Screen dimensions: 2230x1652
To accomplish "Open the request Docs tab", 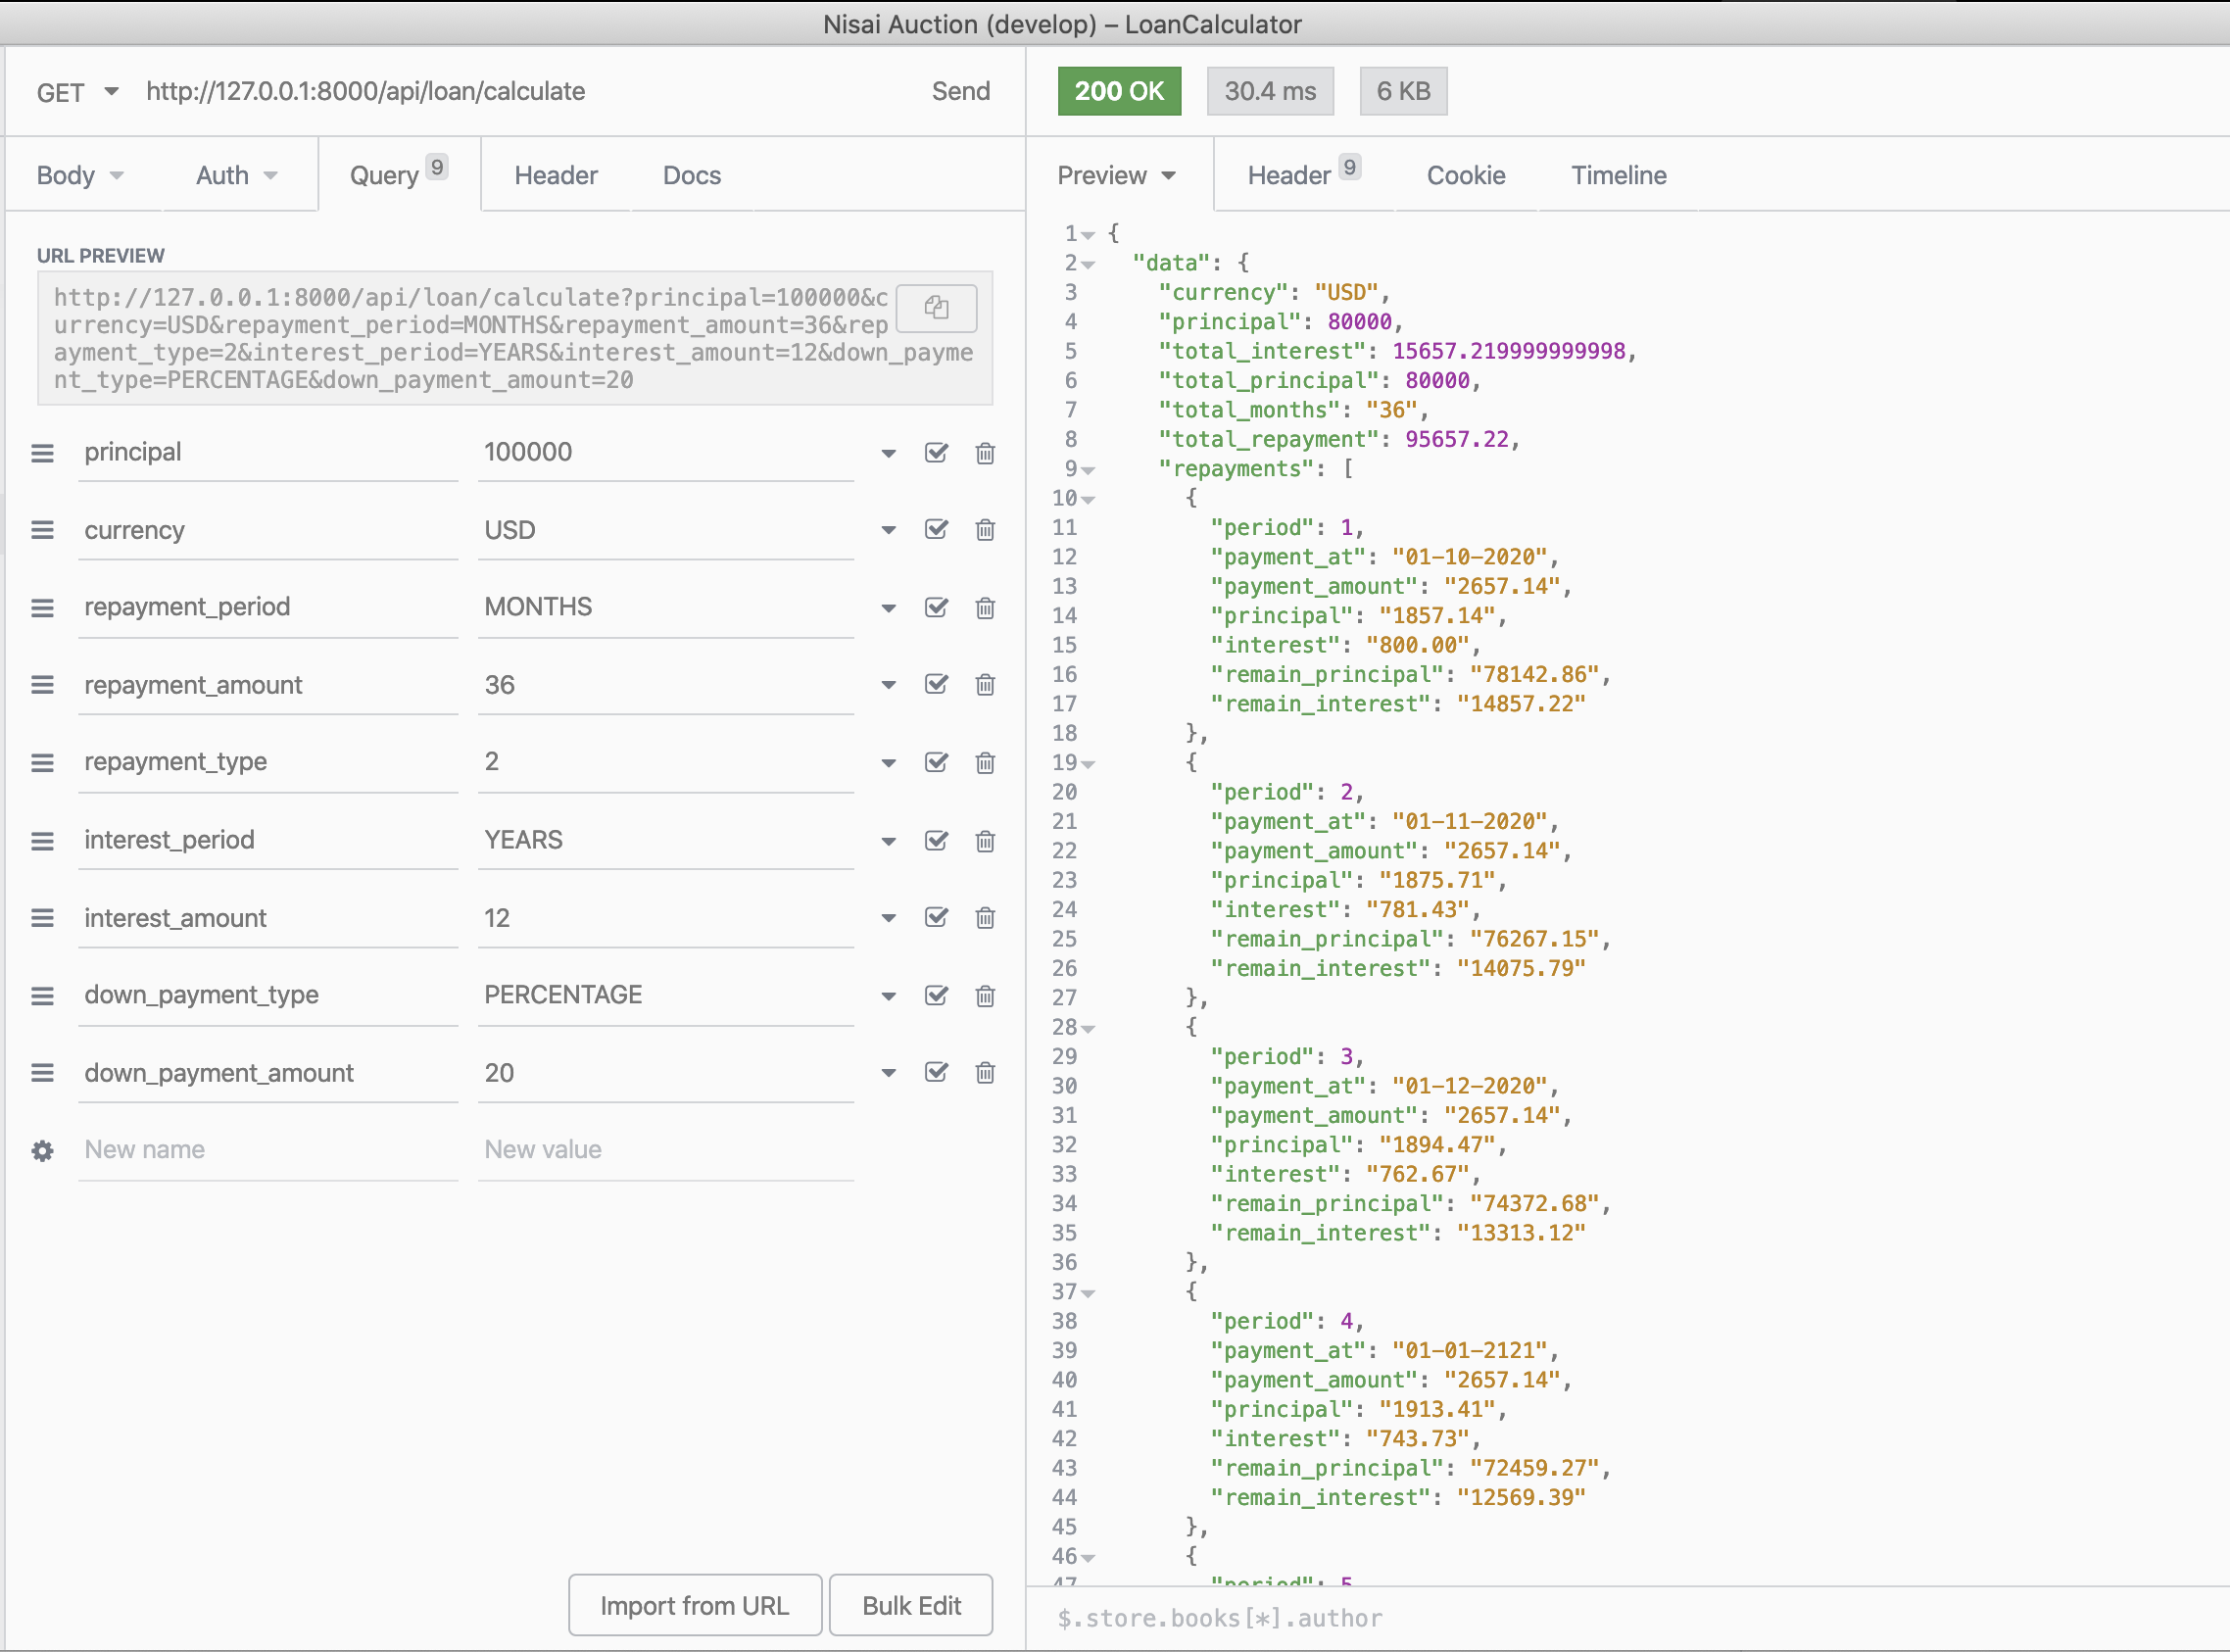I will point(691,176).
